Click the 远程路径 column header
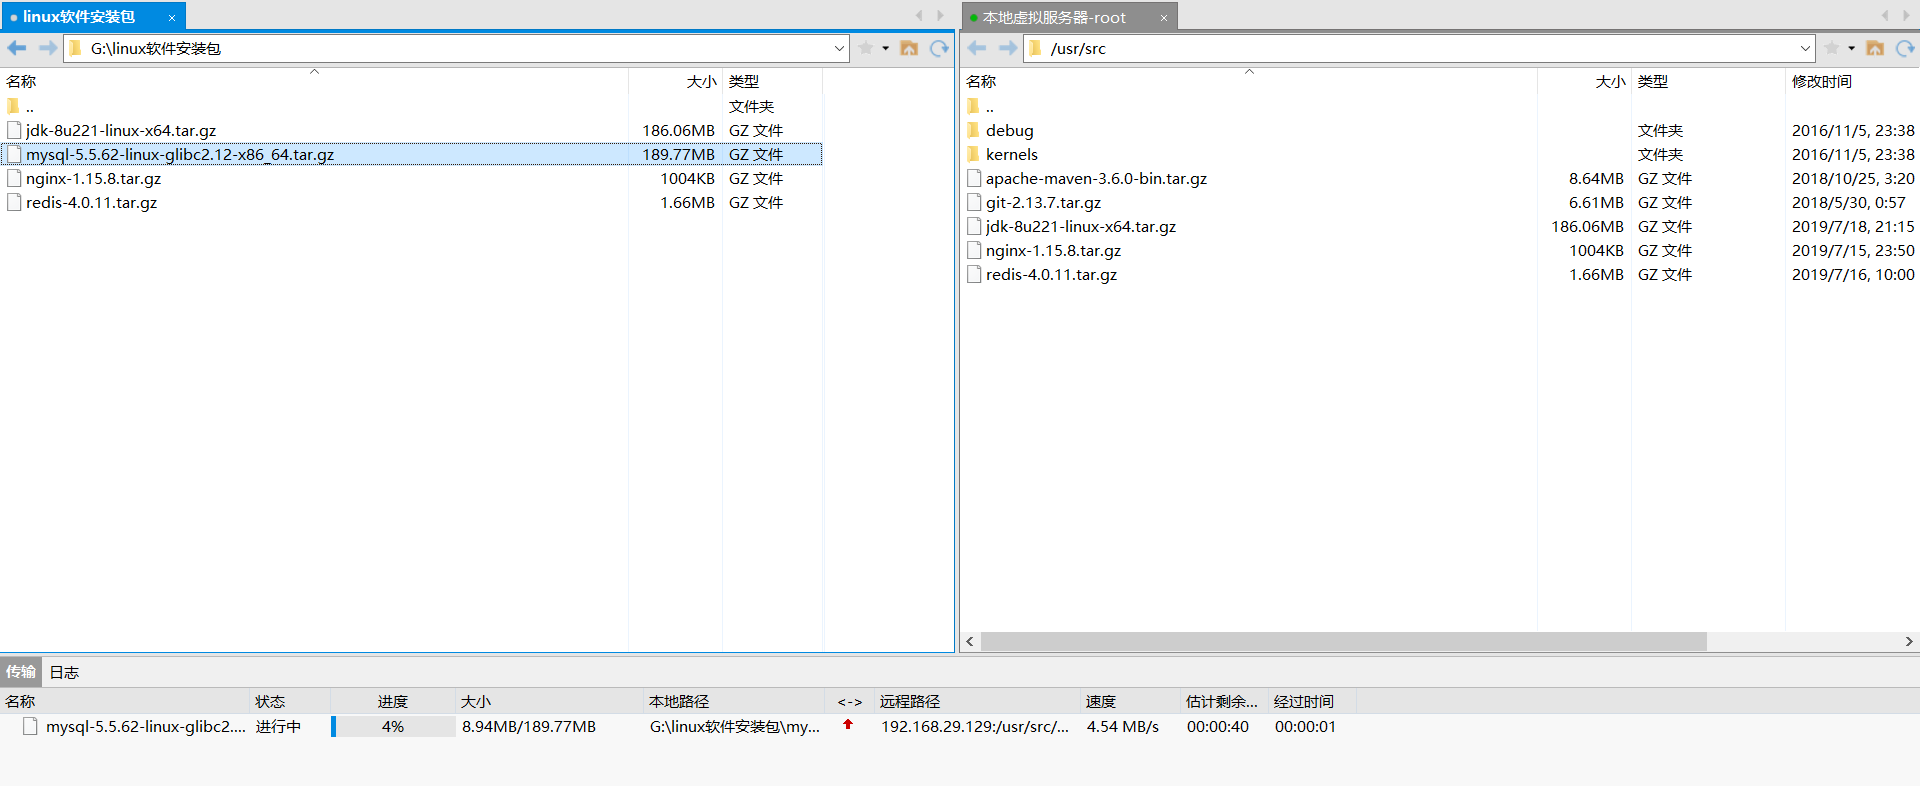 tap(977, 701)
